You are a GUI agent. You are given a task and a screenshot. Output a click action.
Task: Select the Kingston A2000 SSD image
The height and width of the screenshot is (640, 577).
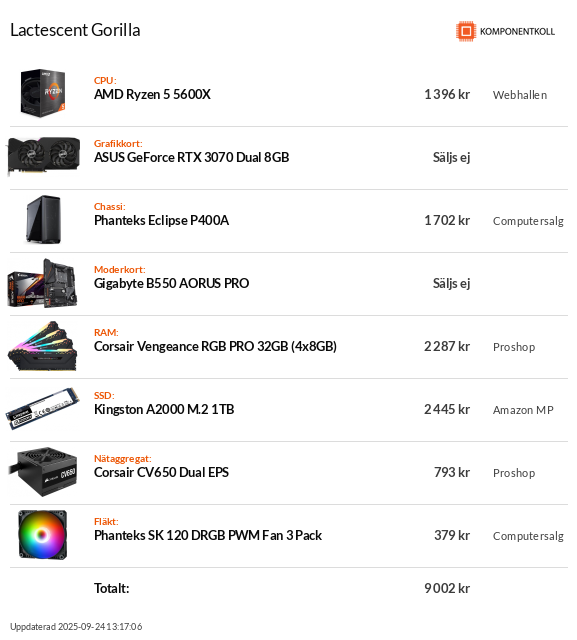(42, 409)
